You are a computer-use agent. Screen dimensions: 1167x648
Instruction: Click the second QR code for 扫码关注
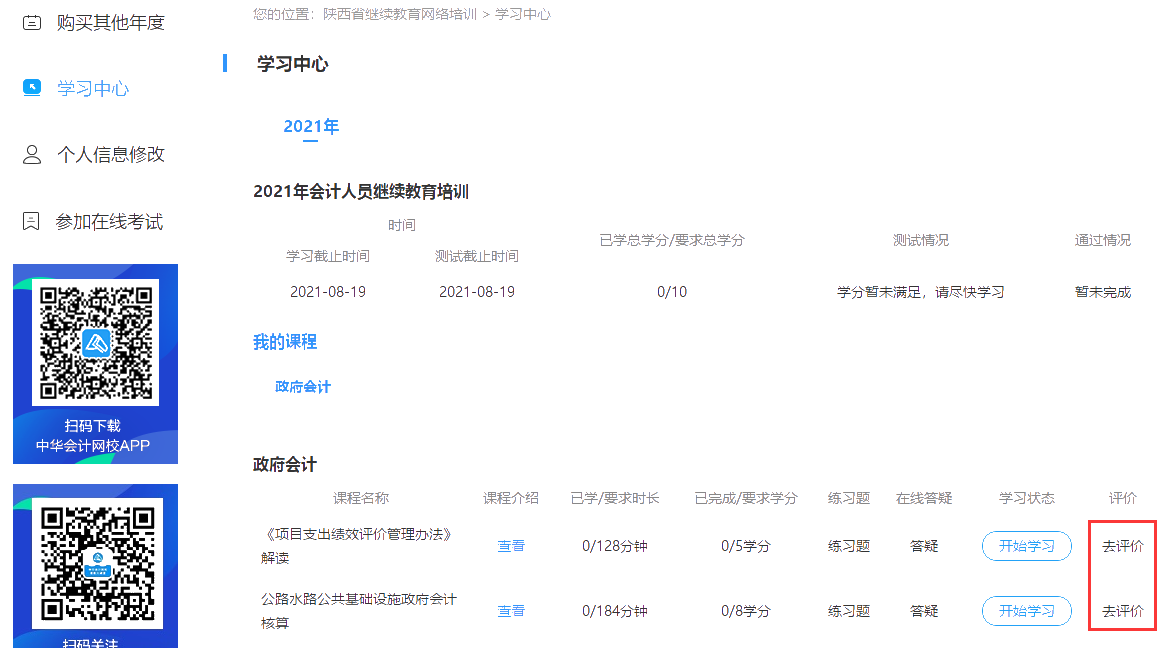(95, 562)
